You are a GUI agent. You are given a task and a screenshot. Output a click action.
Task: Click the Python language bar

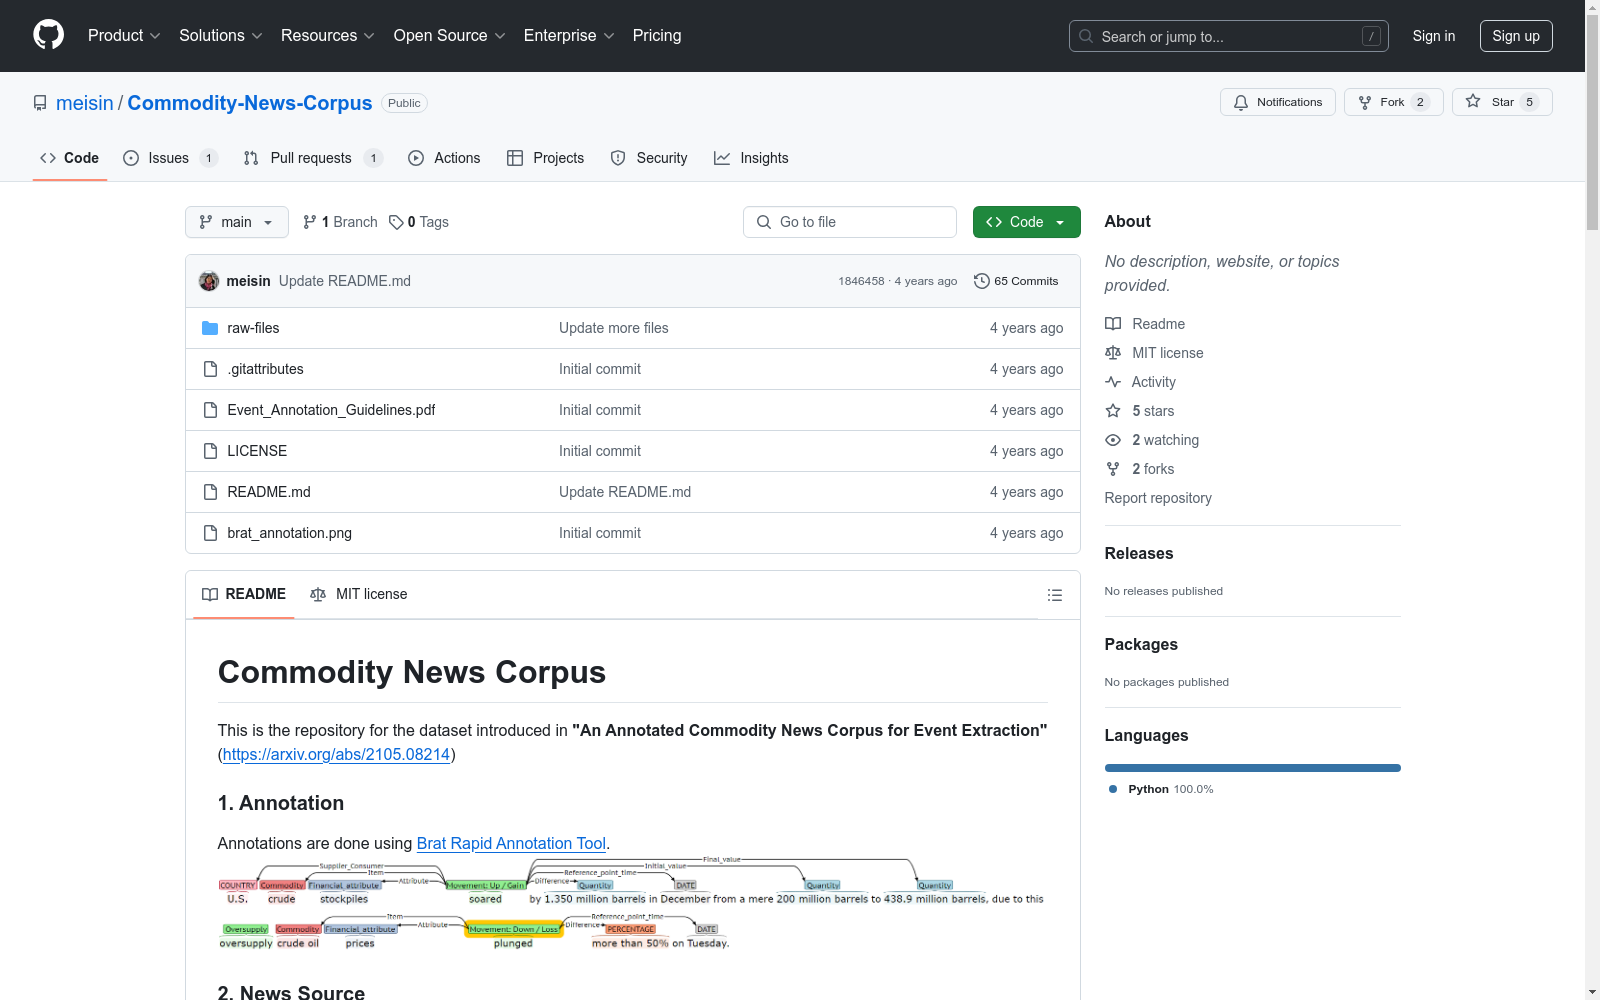click(x=1253, y=768)
